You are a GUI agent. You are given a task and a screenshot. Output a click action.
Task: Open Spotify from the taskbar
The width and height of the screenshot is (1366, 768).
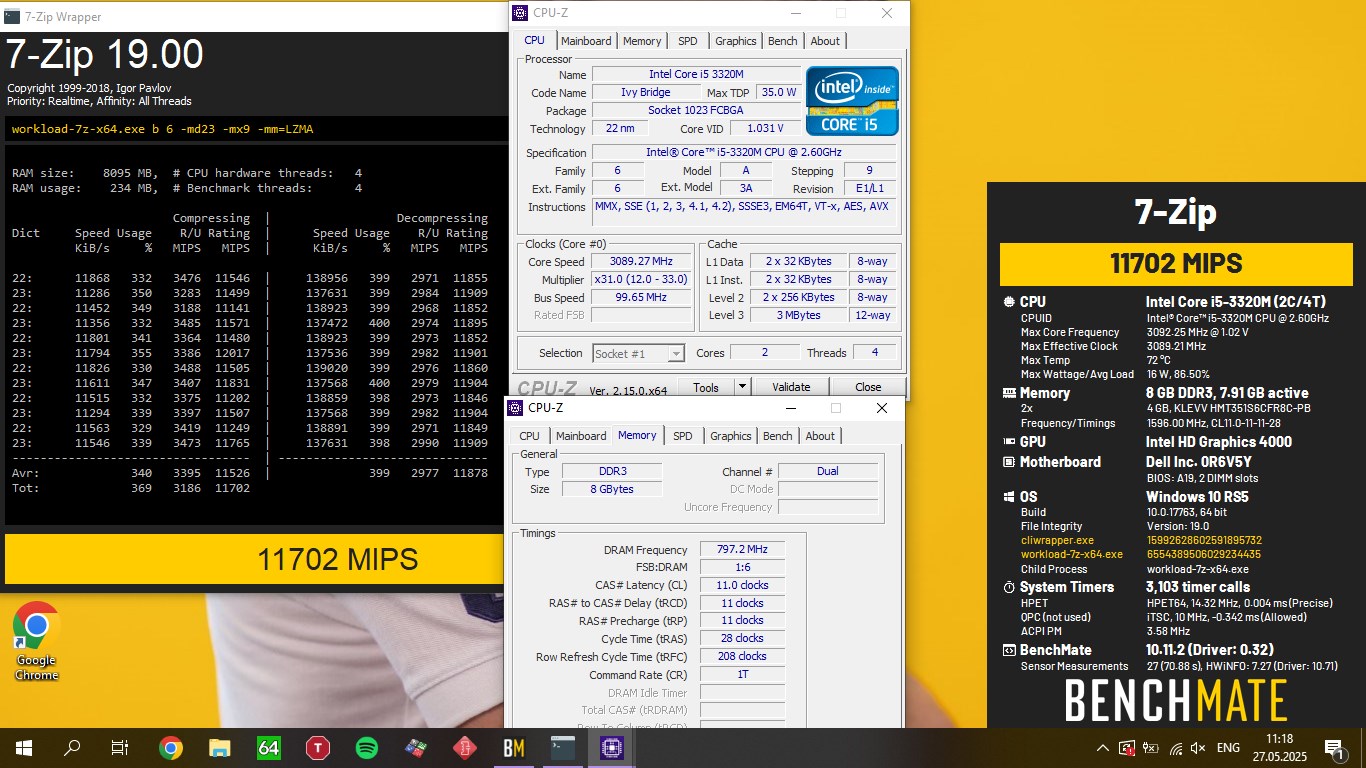[x=366, y=747]
